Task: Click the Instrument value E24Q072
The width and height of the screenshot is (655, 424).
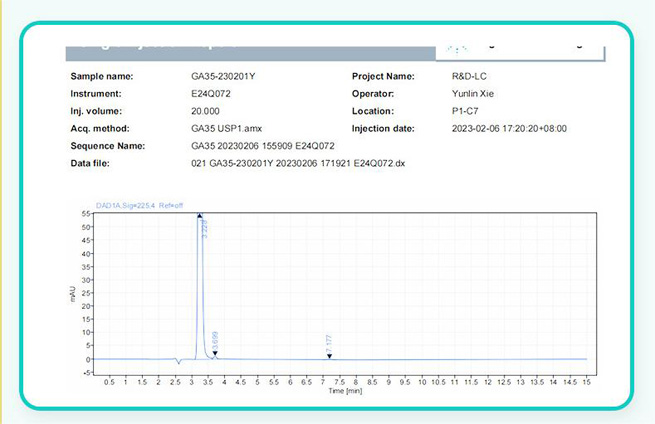Action: [213, 93]
